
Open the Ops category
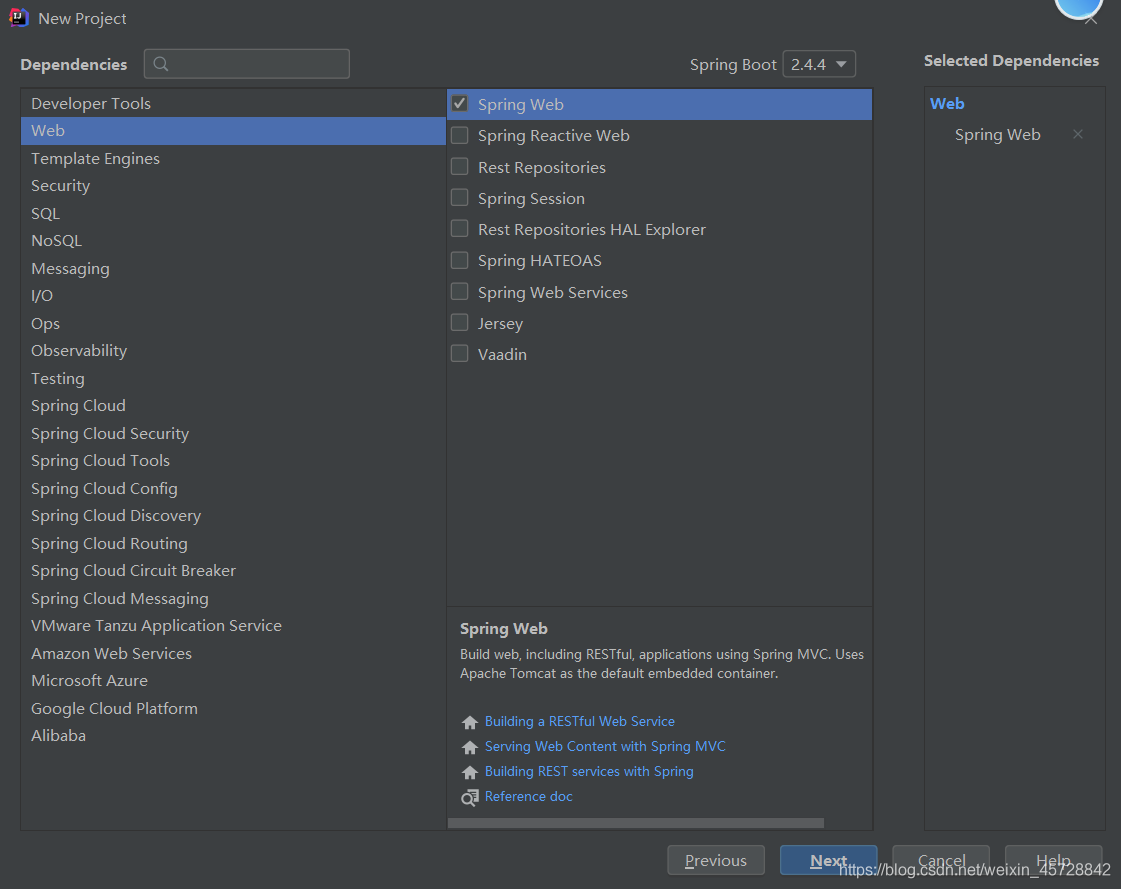(x=233, y=324)
